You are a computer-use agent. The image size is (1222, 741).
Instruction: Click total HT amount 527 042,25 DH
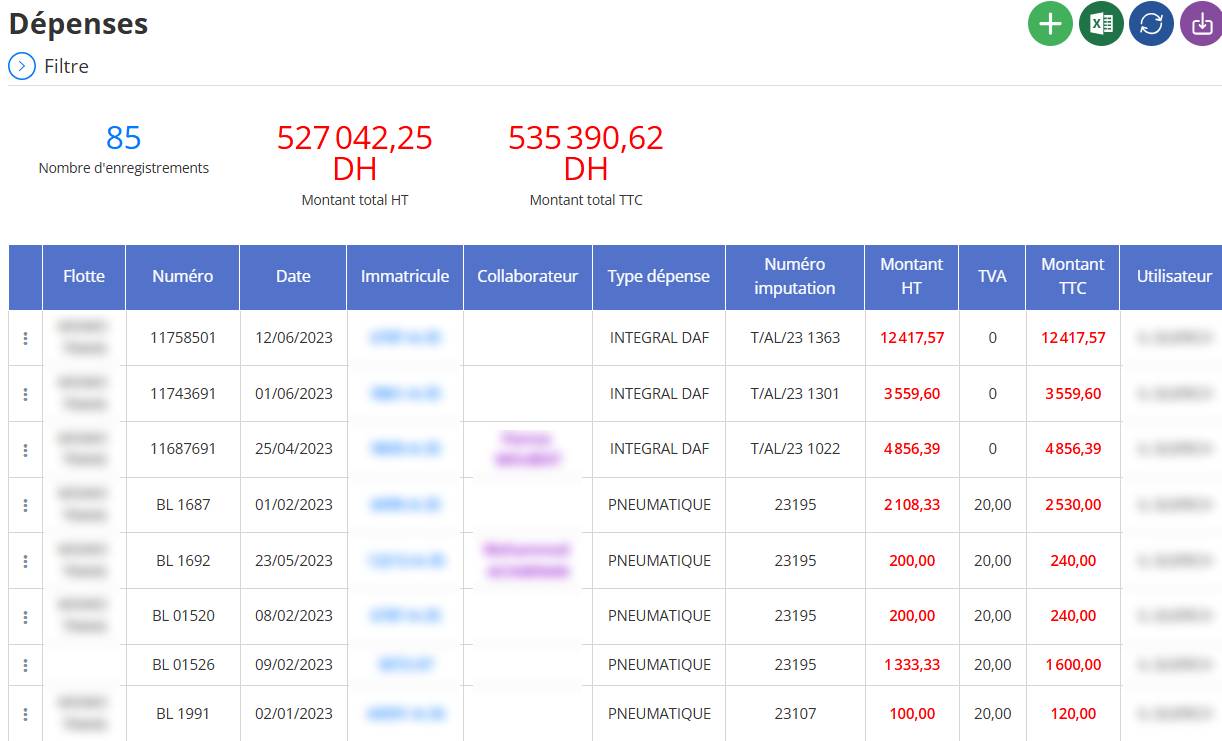tap(355, 152)
